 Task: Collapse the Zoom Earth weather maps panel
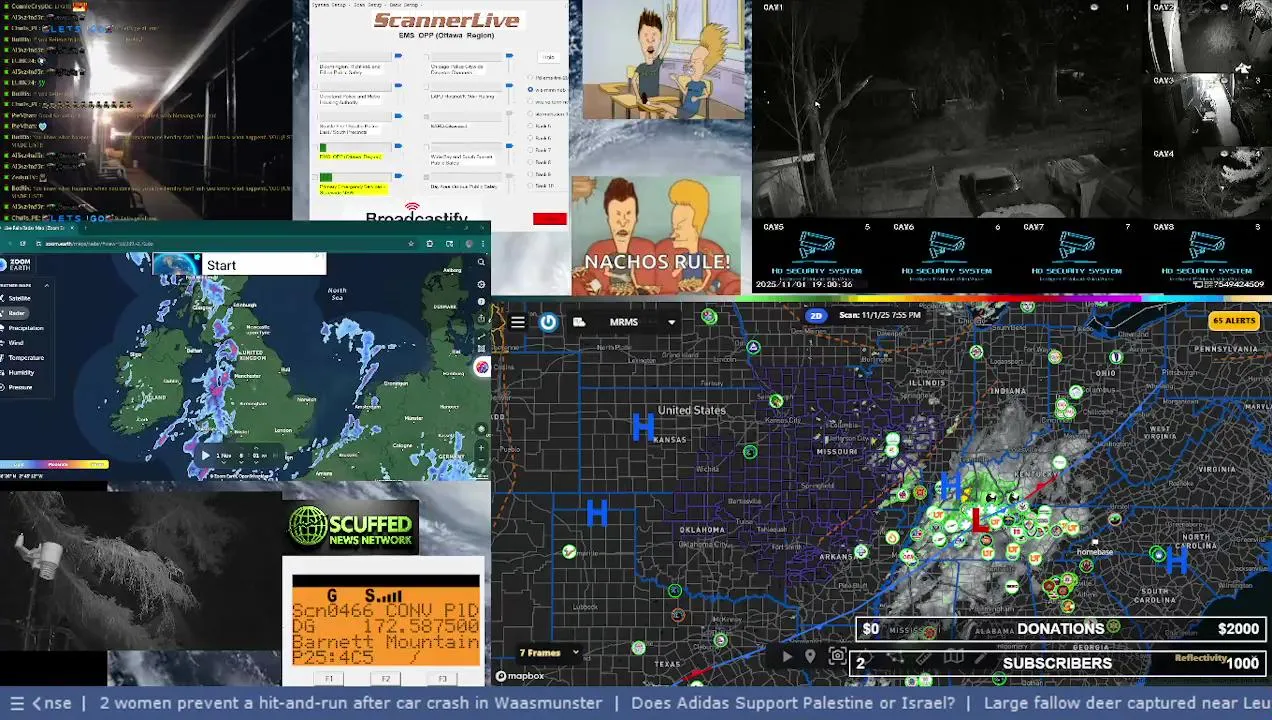click(x=47, y=285)
